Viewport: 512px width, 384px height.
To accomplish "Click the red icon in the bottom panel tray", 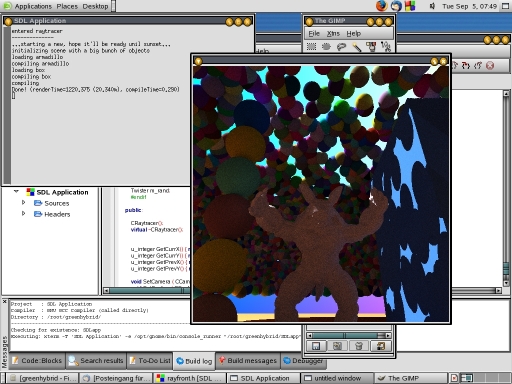I will 454,378.
